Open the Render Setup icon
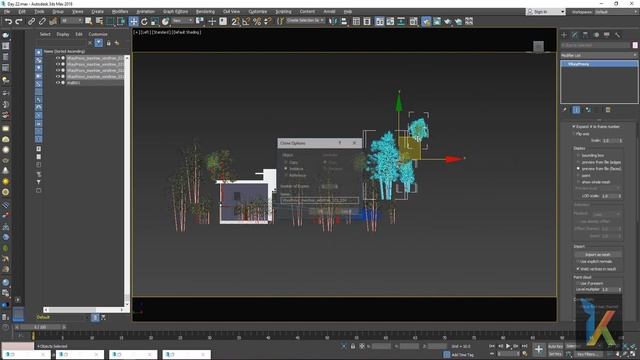The height and width of the screenshot is (360, 640). pos(426,21)
